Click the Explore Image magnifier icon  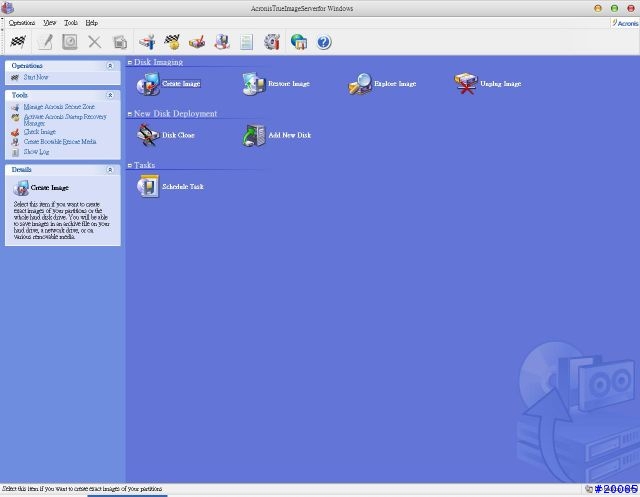pos(360,84)
